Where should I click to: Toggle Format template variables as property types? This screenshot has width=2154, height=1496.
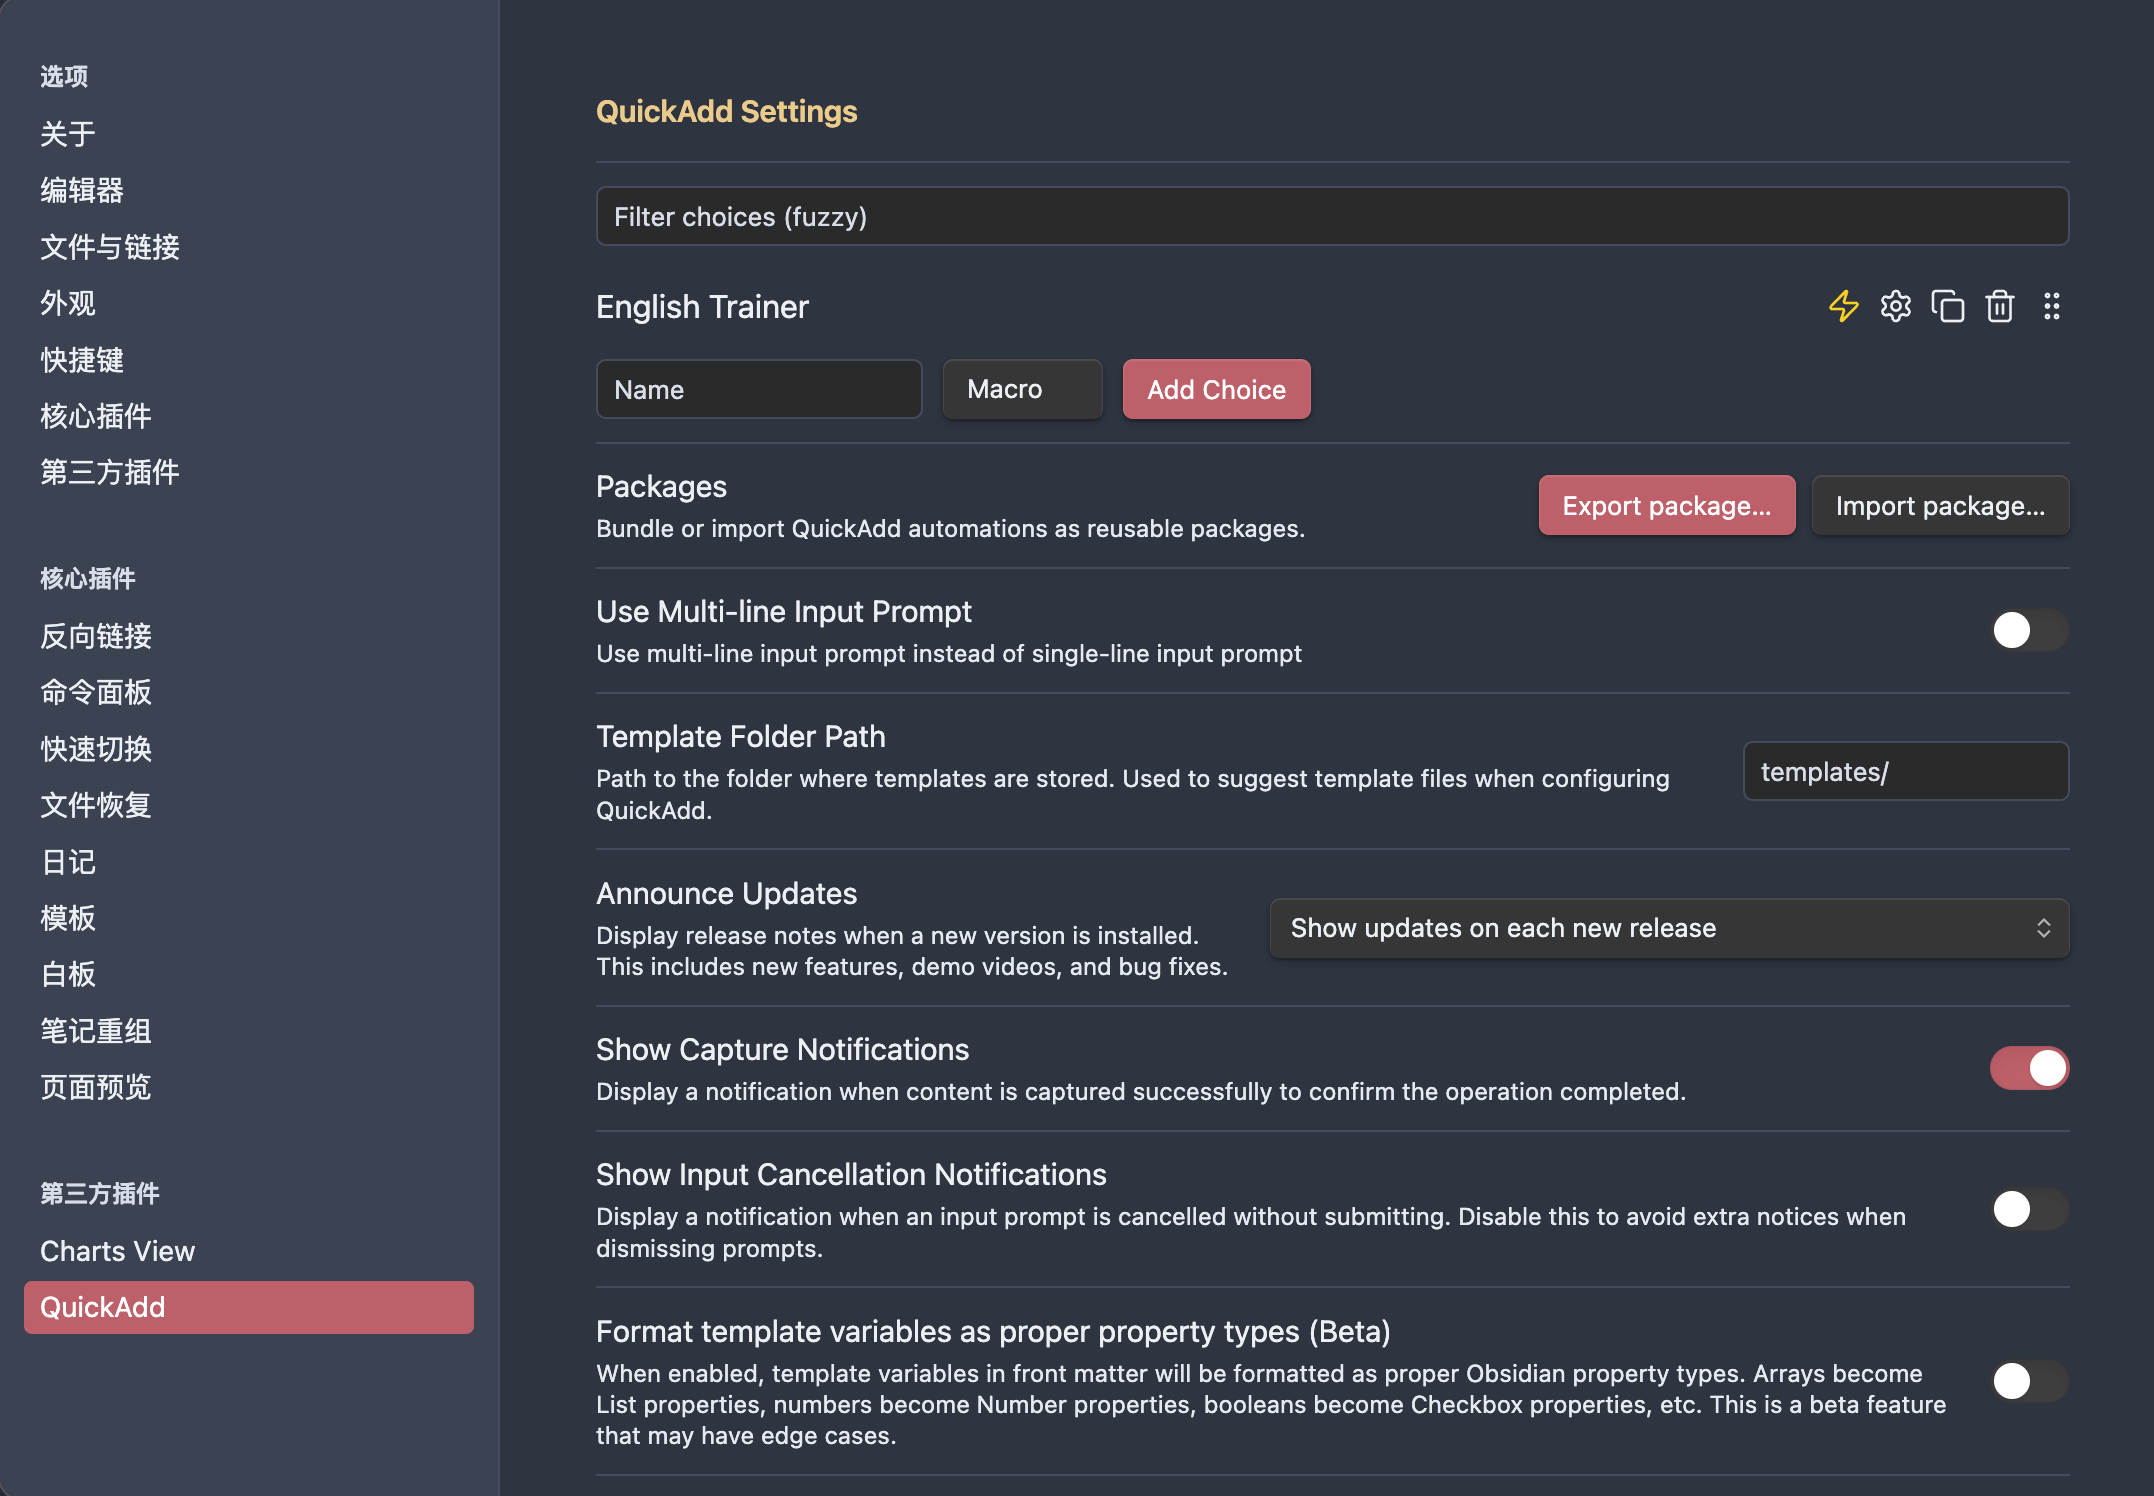click(x=2029, y=1381)
